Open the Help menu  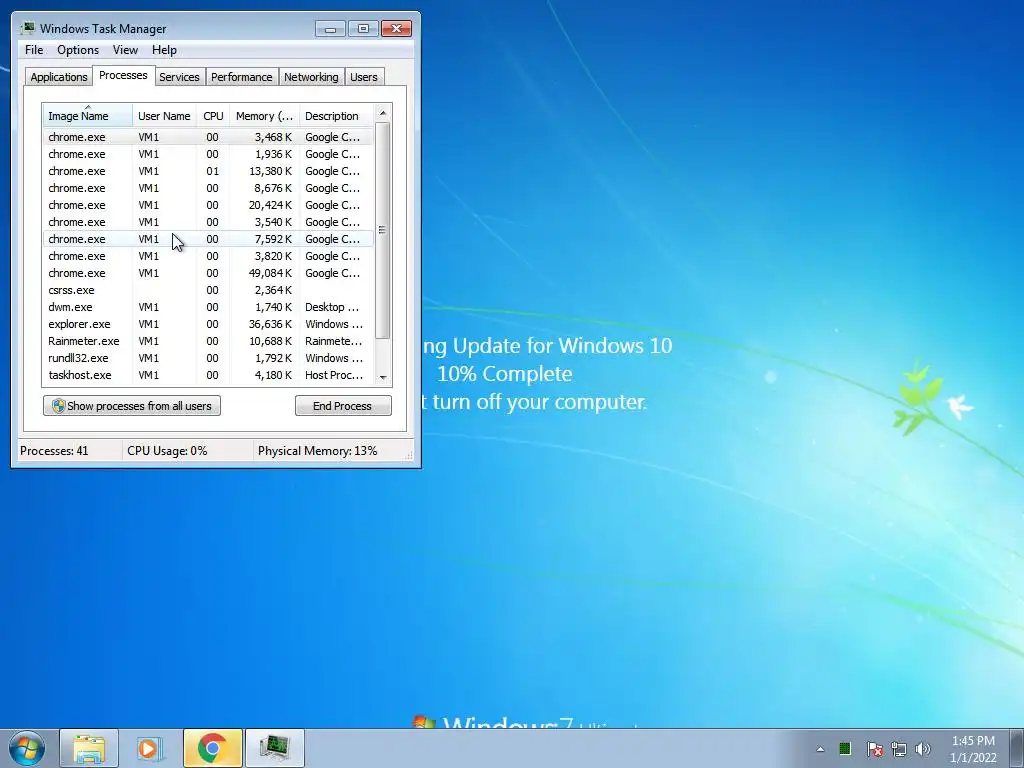tap(164, 50)
